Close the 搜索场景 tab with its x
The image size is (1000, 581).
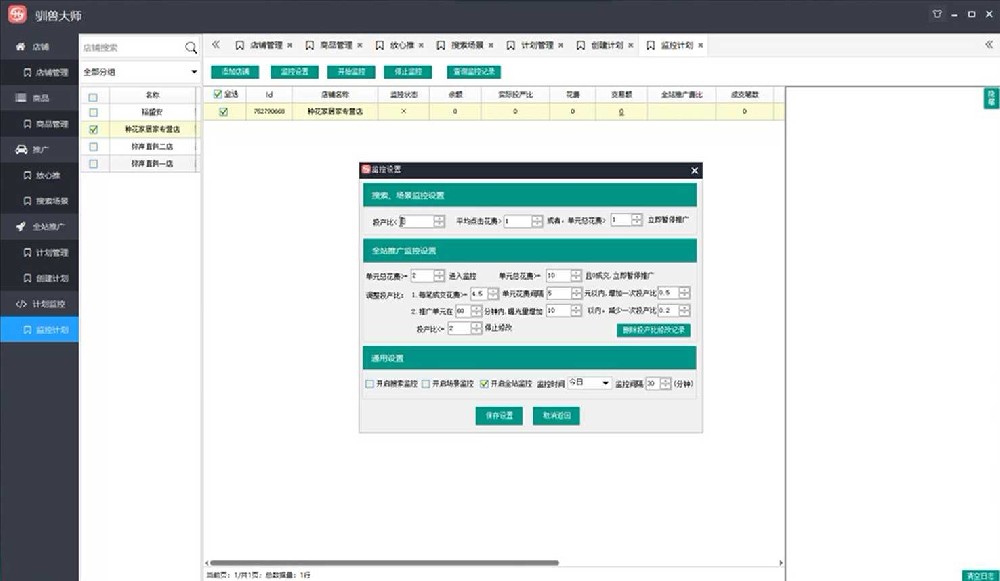490,45
